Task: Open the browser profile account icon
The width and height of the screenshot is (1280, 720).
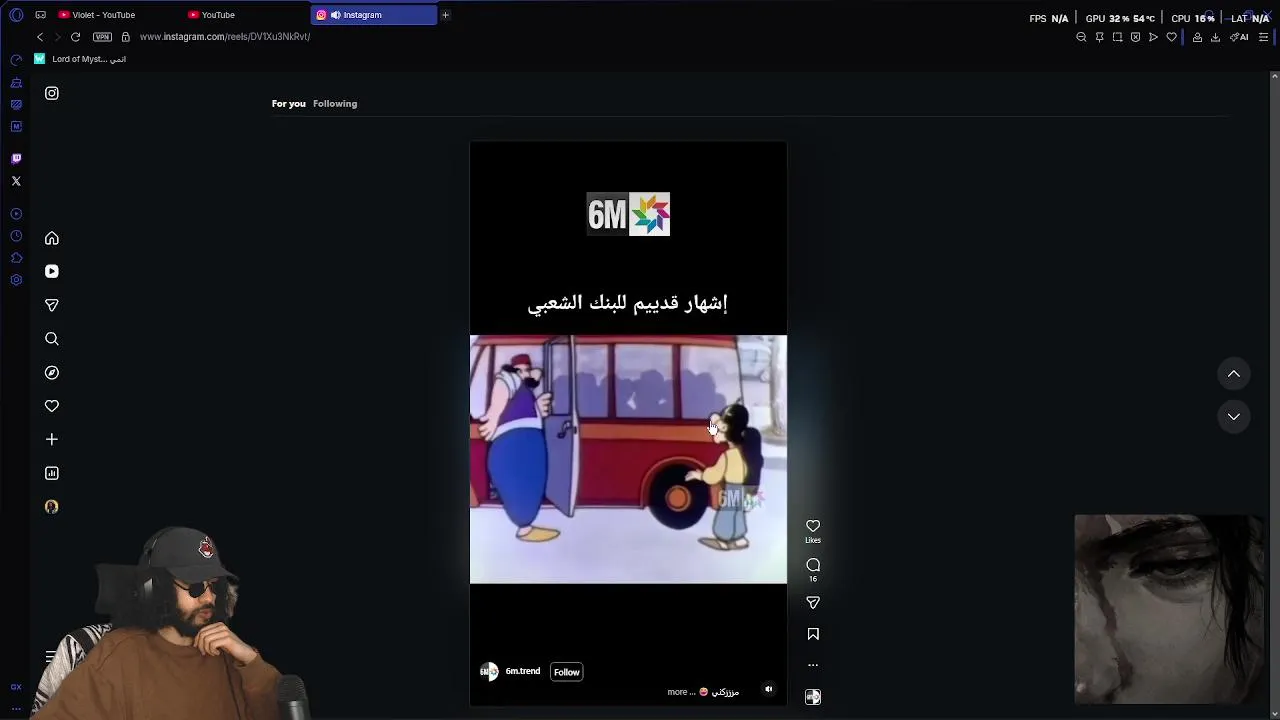Action: 1197,37
